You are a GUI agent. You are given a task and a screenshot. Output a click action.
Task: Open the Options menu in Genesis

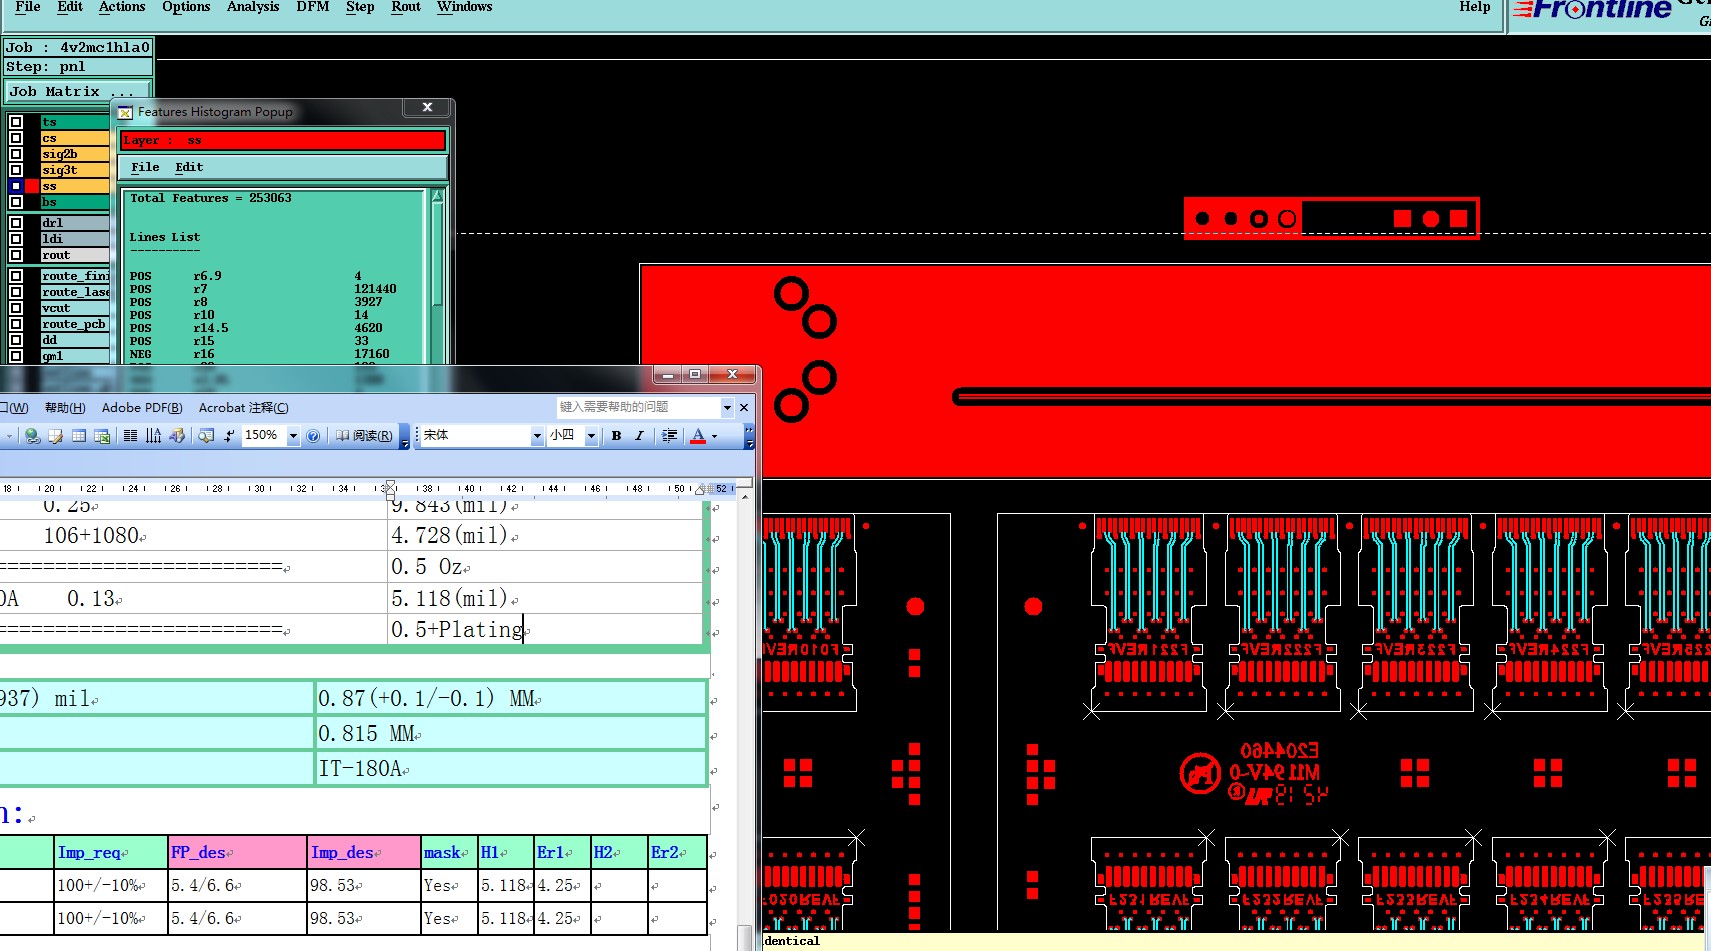pyautogui.click(x=186, y=7)
